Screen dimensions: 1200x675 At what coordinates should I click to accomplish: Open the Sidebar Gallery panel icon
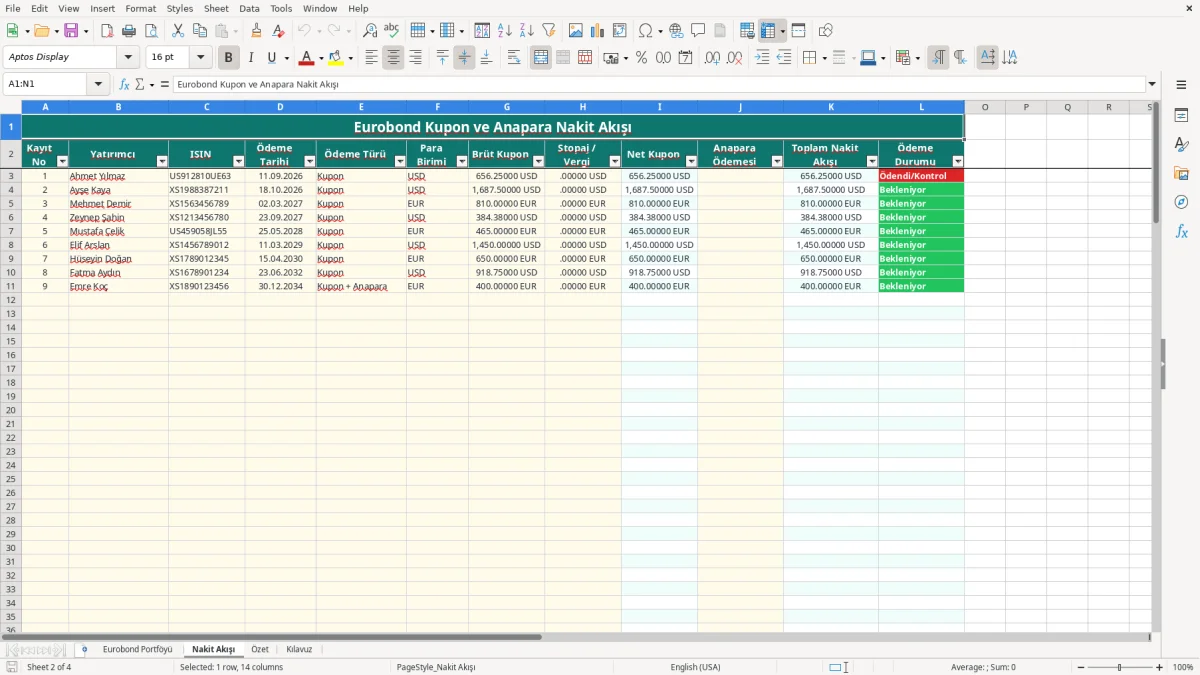point(1181,174)
